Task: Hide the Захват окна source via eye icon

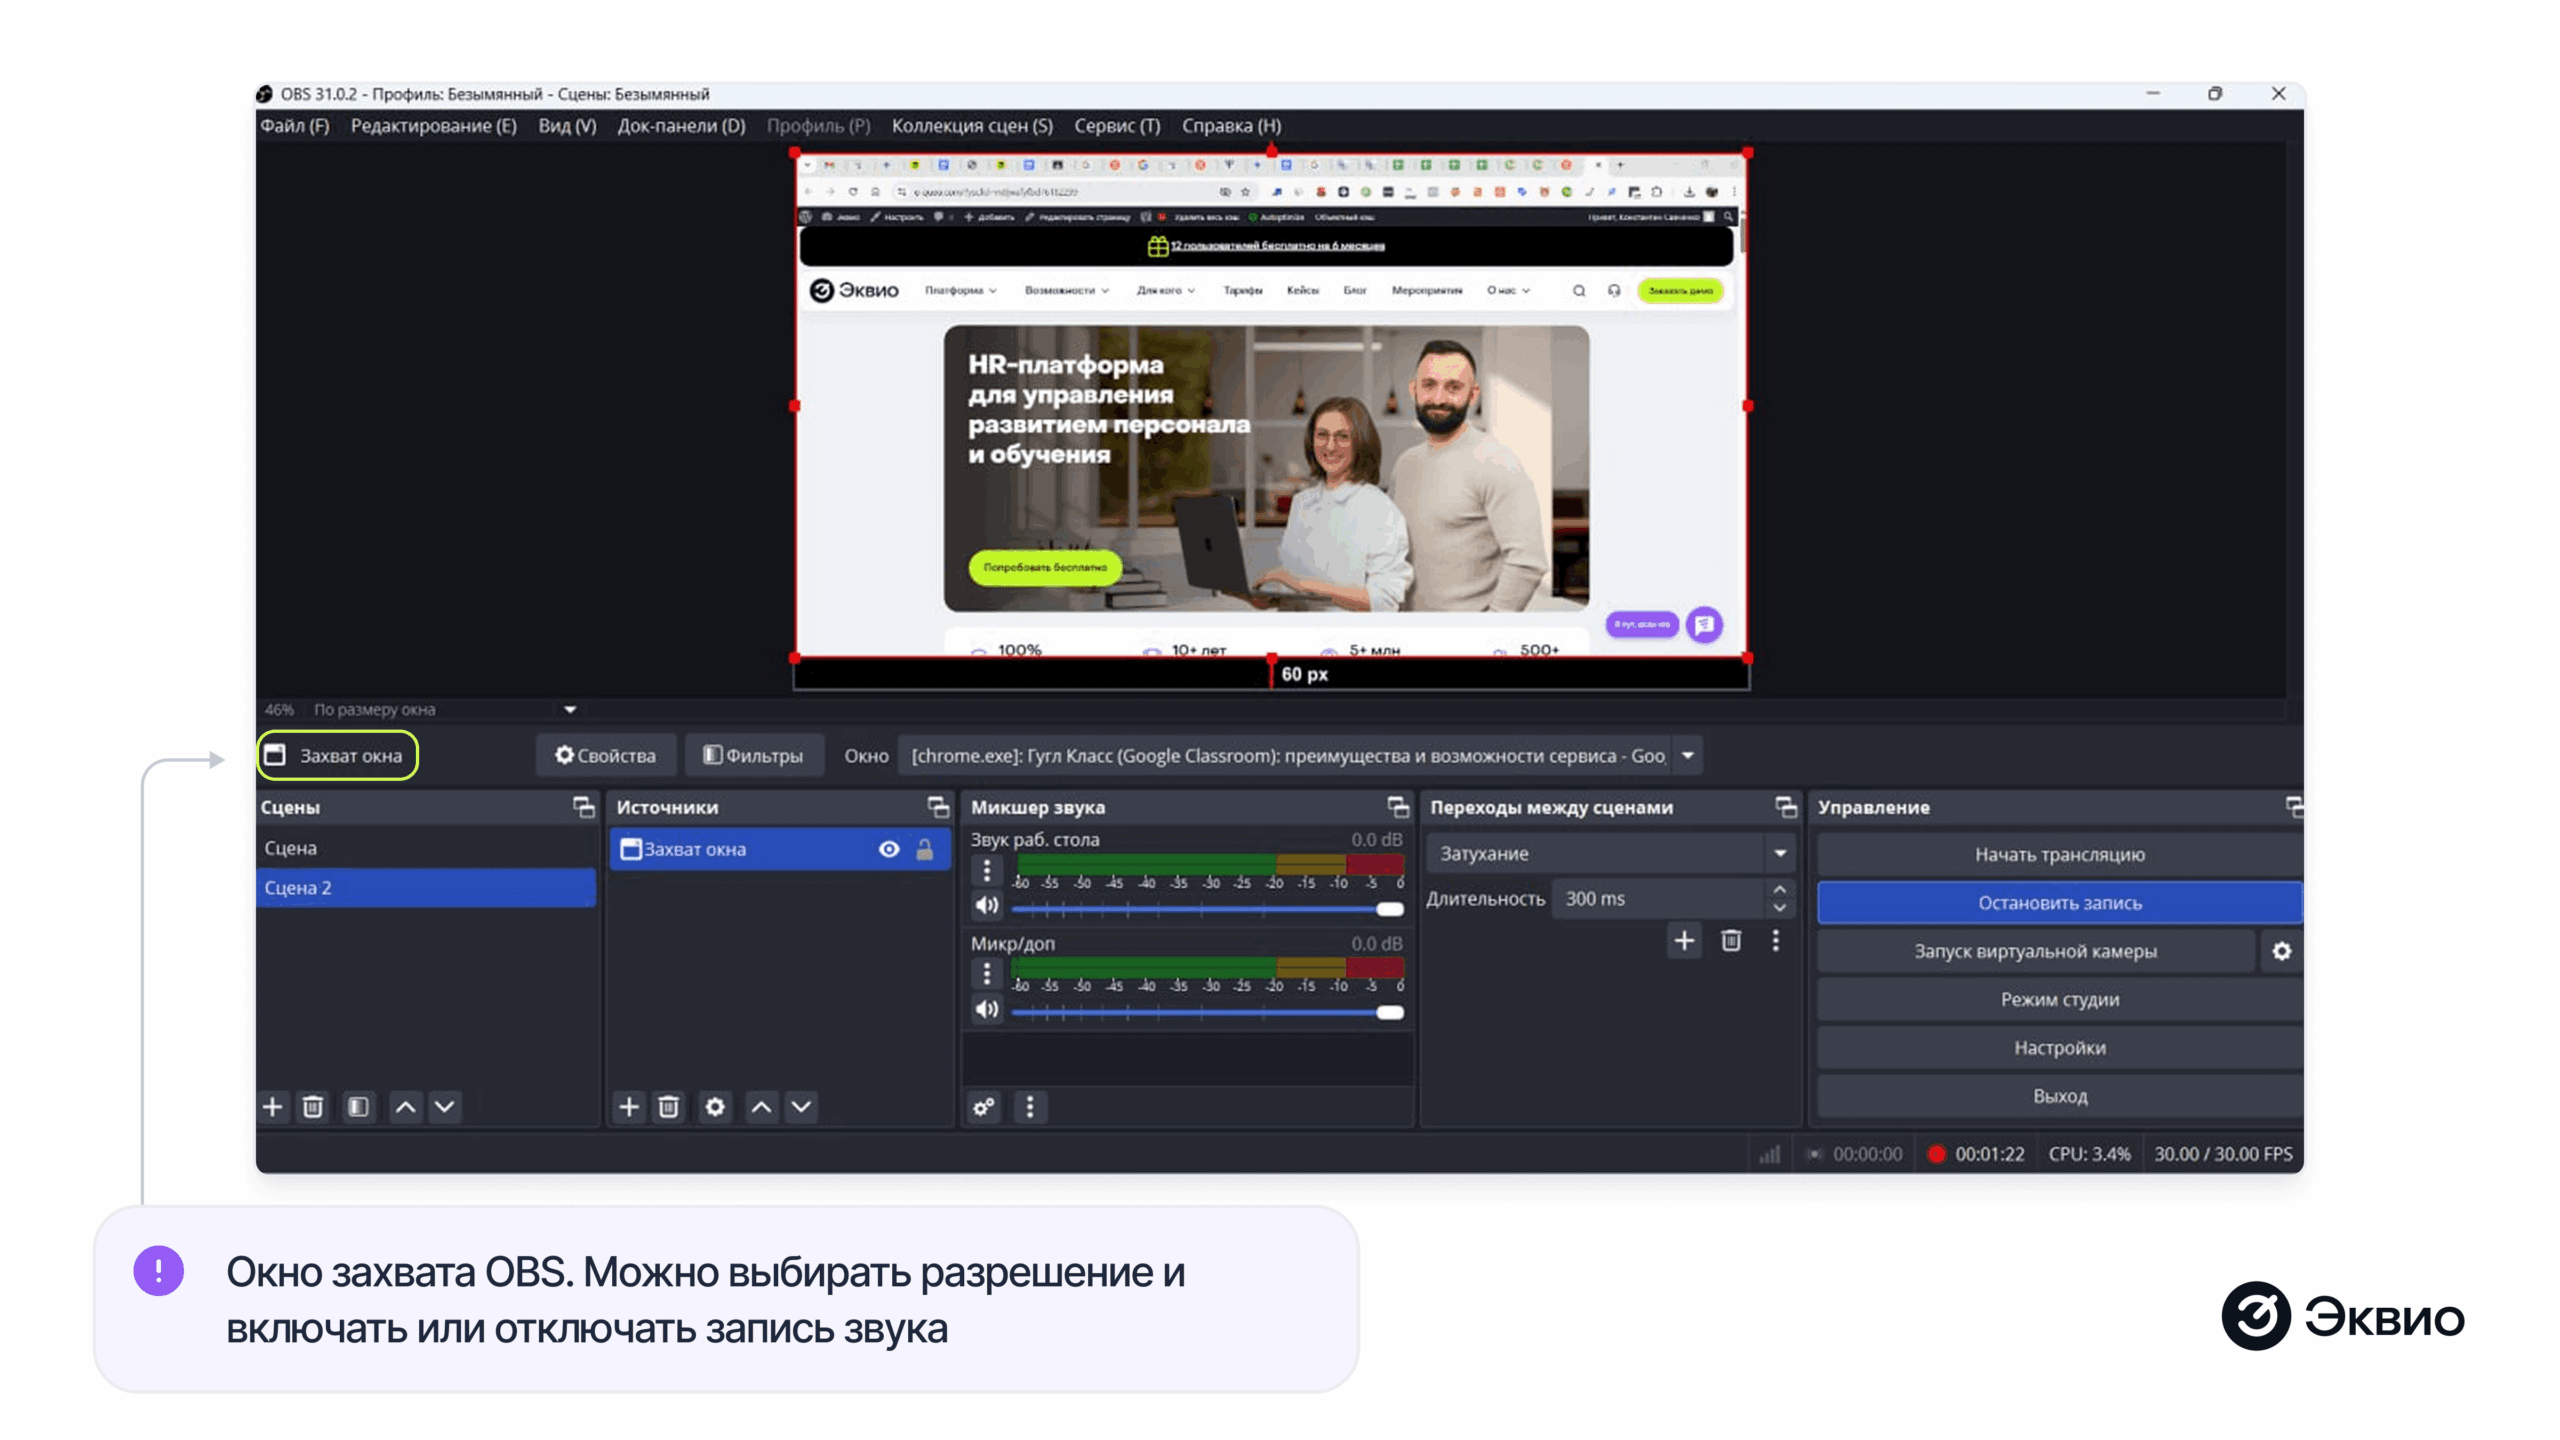Action: (x=888, y=849)
